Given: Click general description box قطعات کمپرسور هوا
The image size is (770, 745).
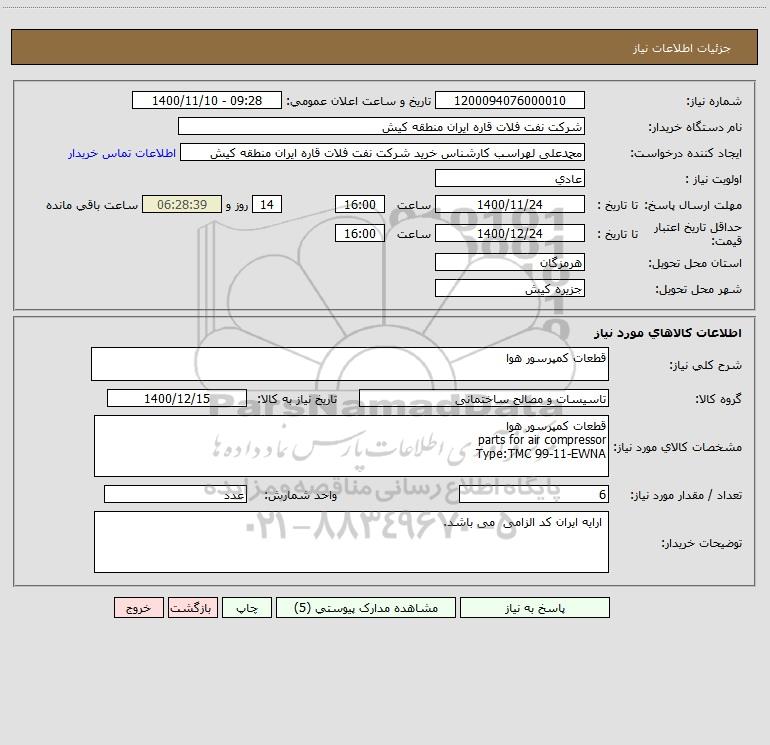Looking at the screenshot, I should click(x=350, y=364).
